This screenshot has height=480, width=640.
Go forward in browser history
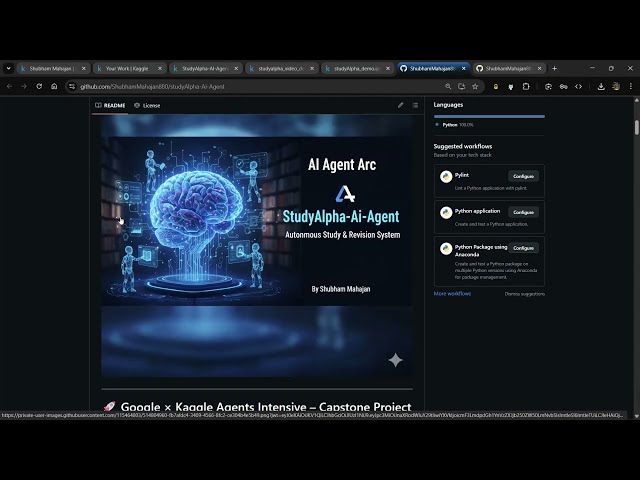click(x=24, y=87)
